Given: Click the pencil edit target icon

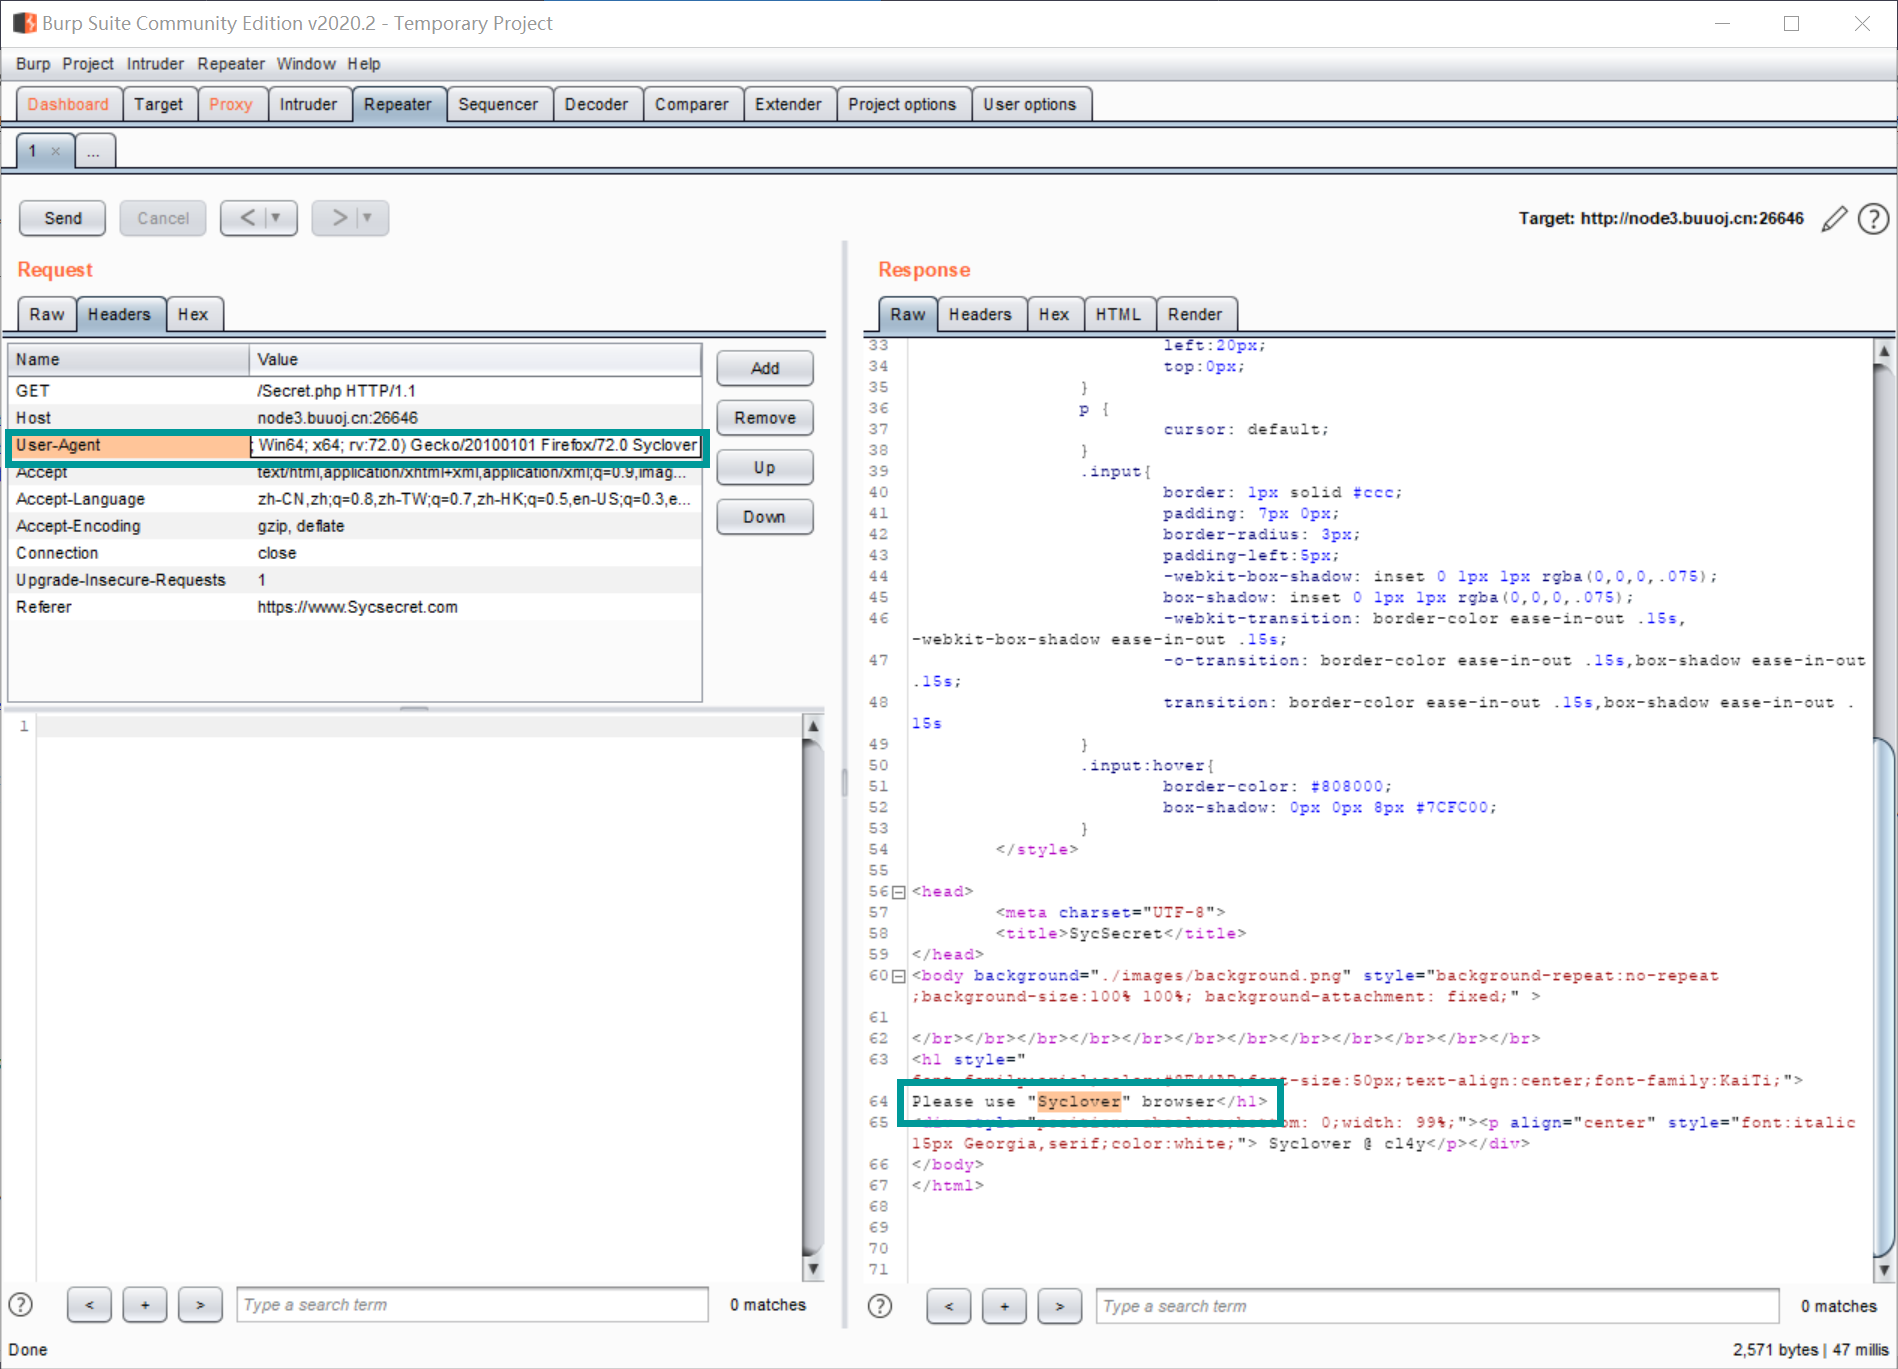Looking at the screenshot, I should tap(1834, 219).
